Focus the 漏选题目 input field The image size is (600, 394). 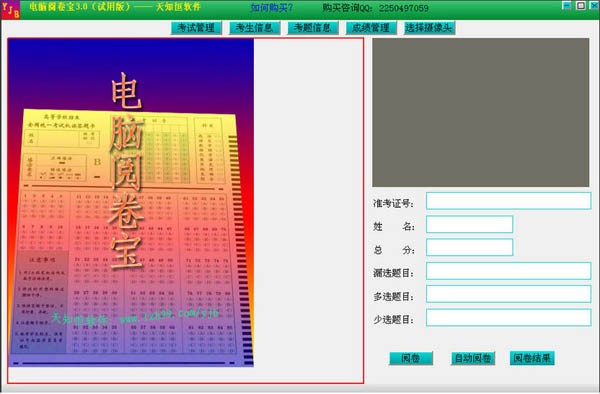point(509,271)
